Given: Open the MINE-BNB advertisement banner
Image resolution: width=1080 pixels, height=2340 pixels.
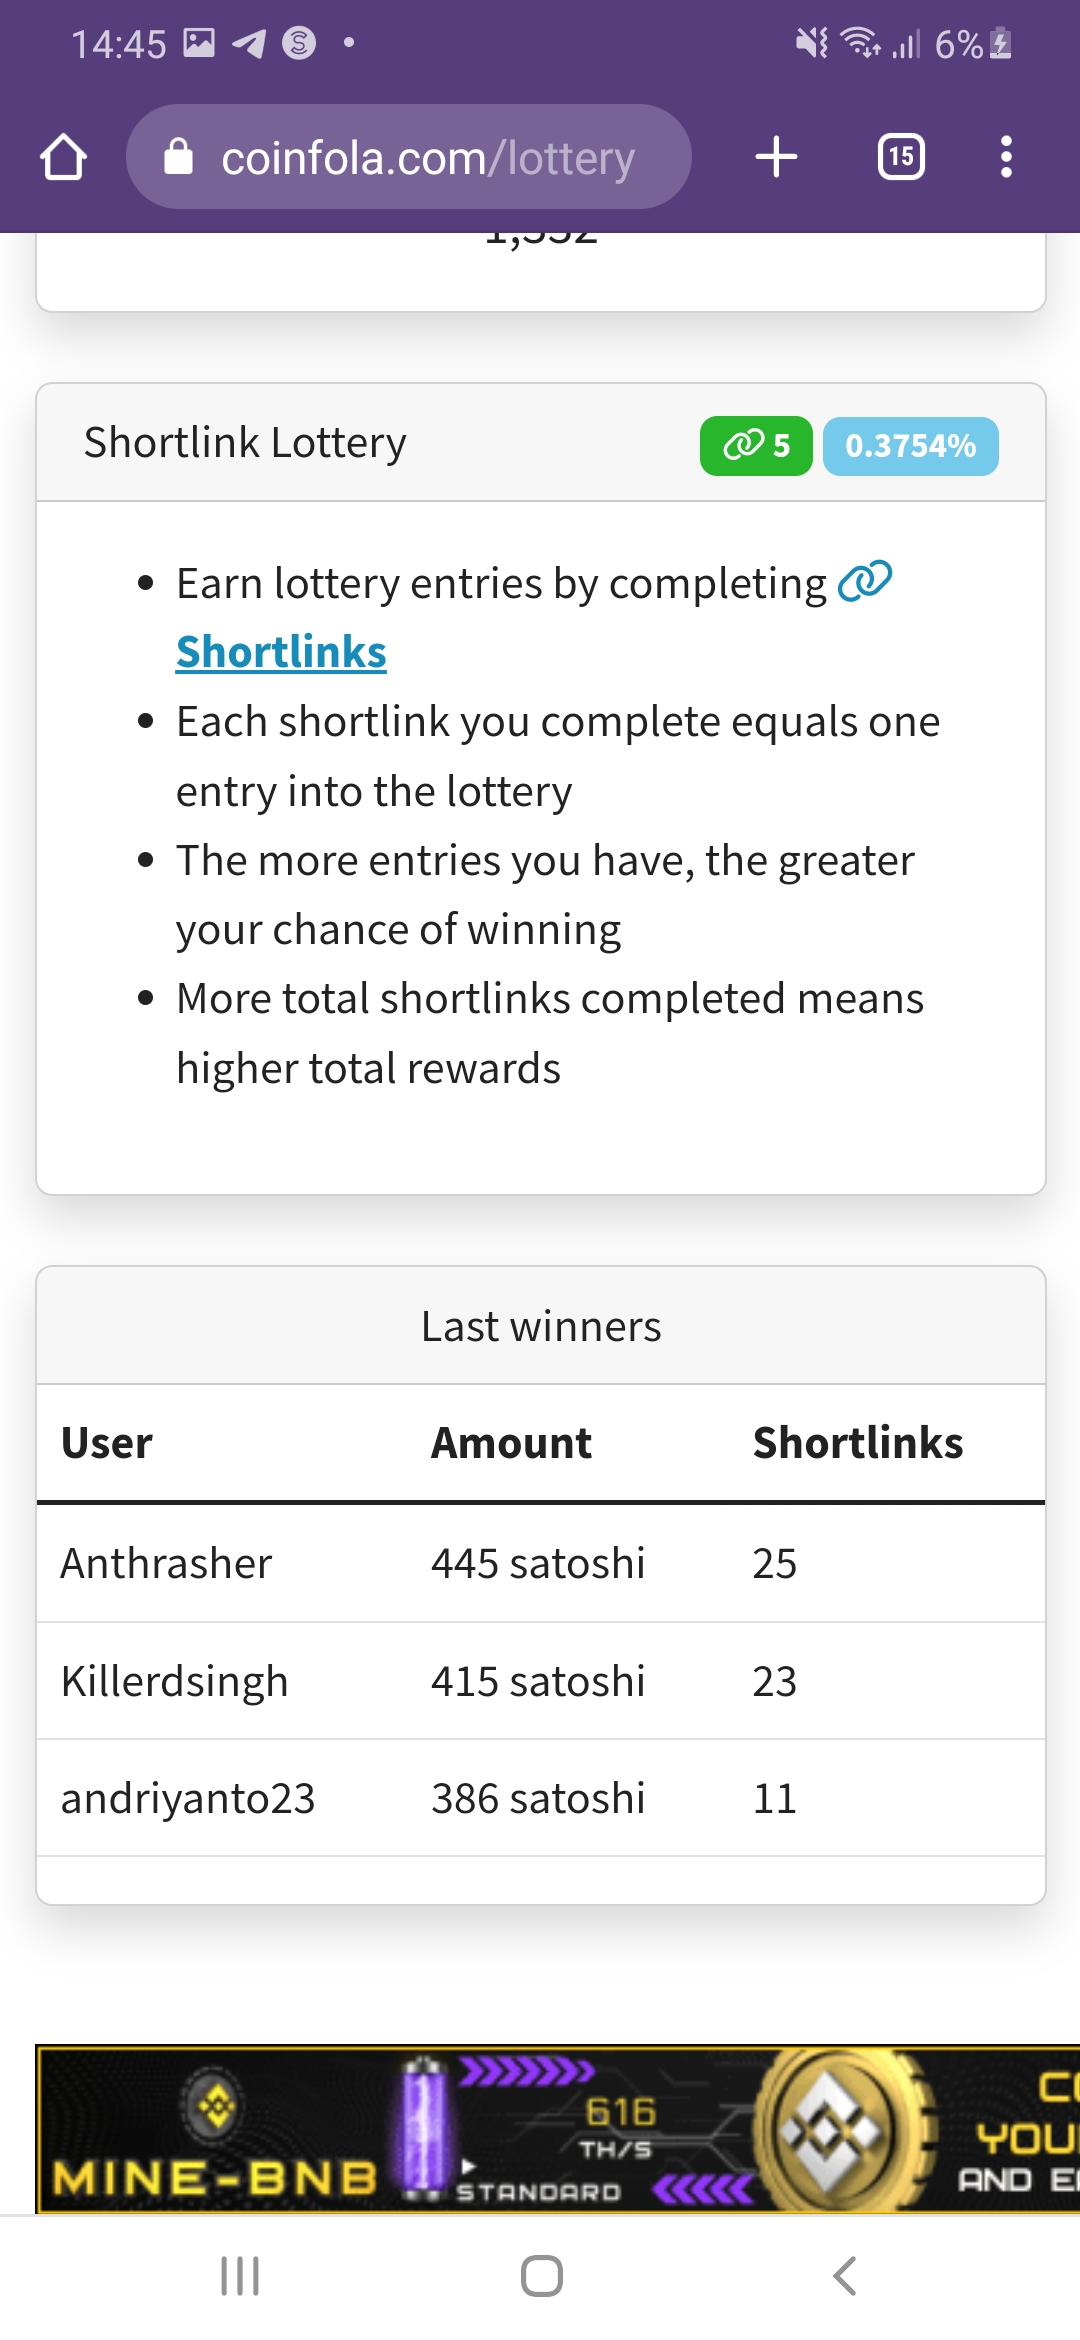Looking at the screenshot, I should point(558,2129).
